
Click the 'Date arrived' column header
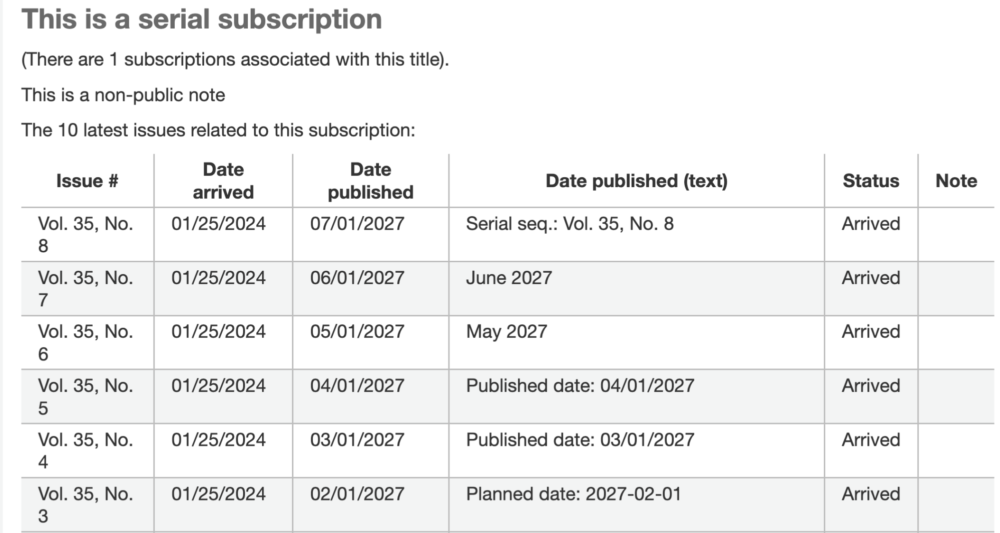point(223,181)
